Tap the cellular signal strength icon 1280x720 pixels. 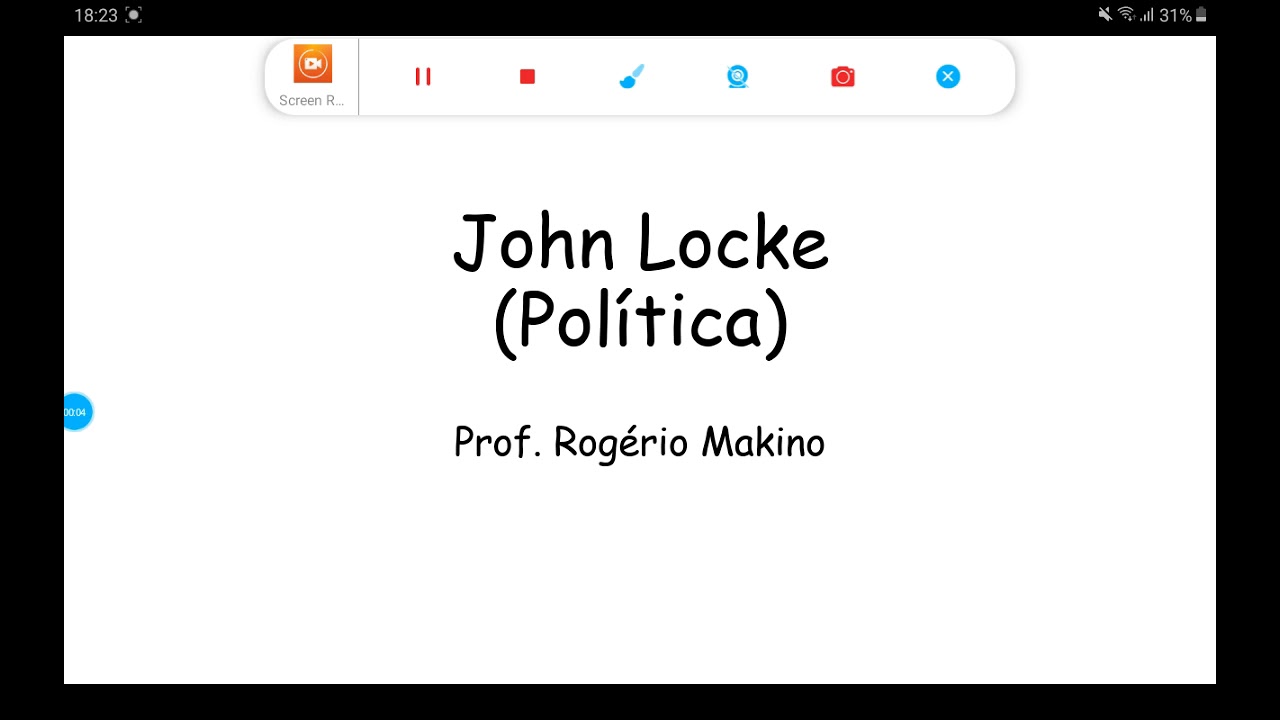[x=1147, y=15]
